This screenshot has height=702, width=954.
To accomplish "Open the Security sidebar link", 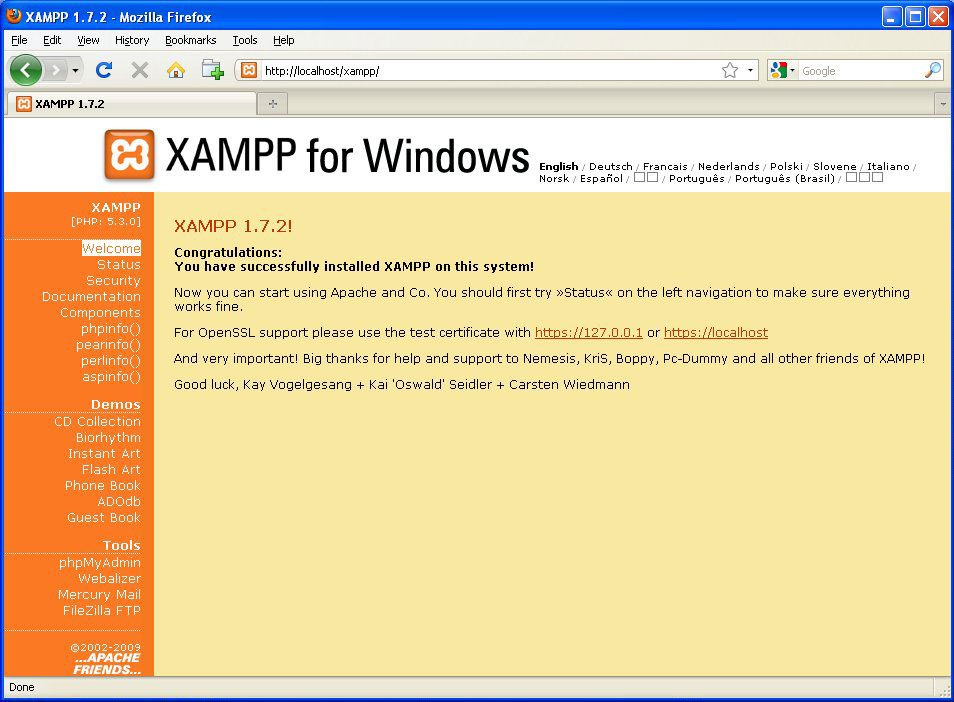I will (x=113, y=280).
